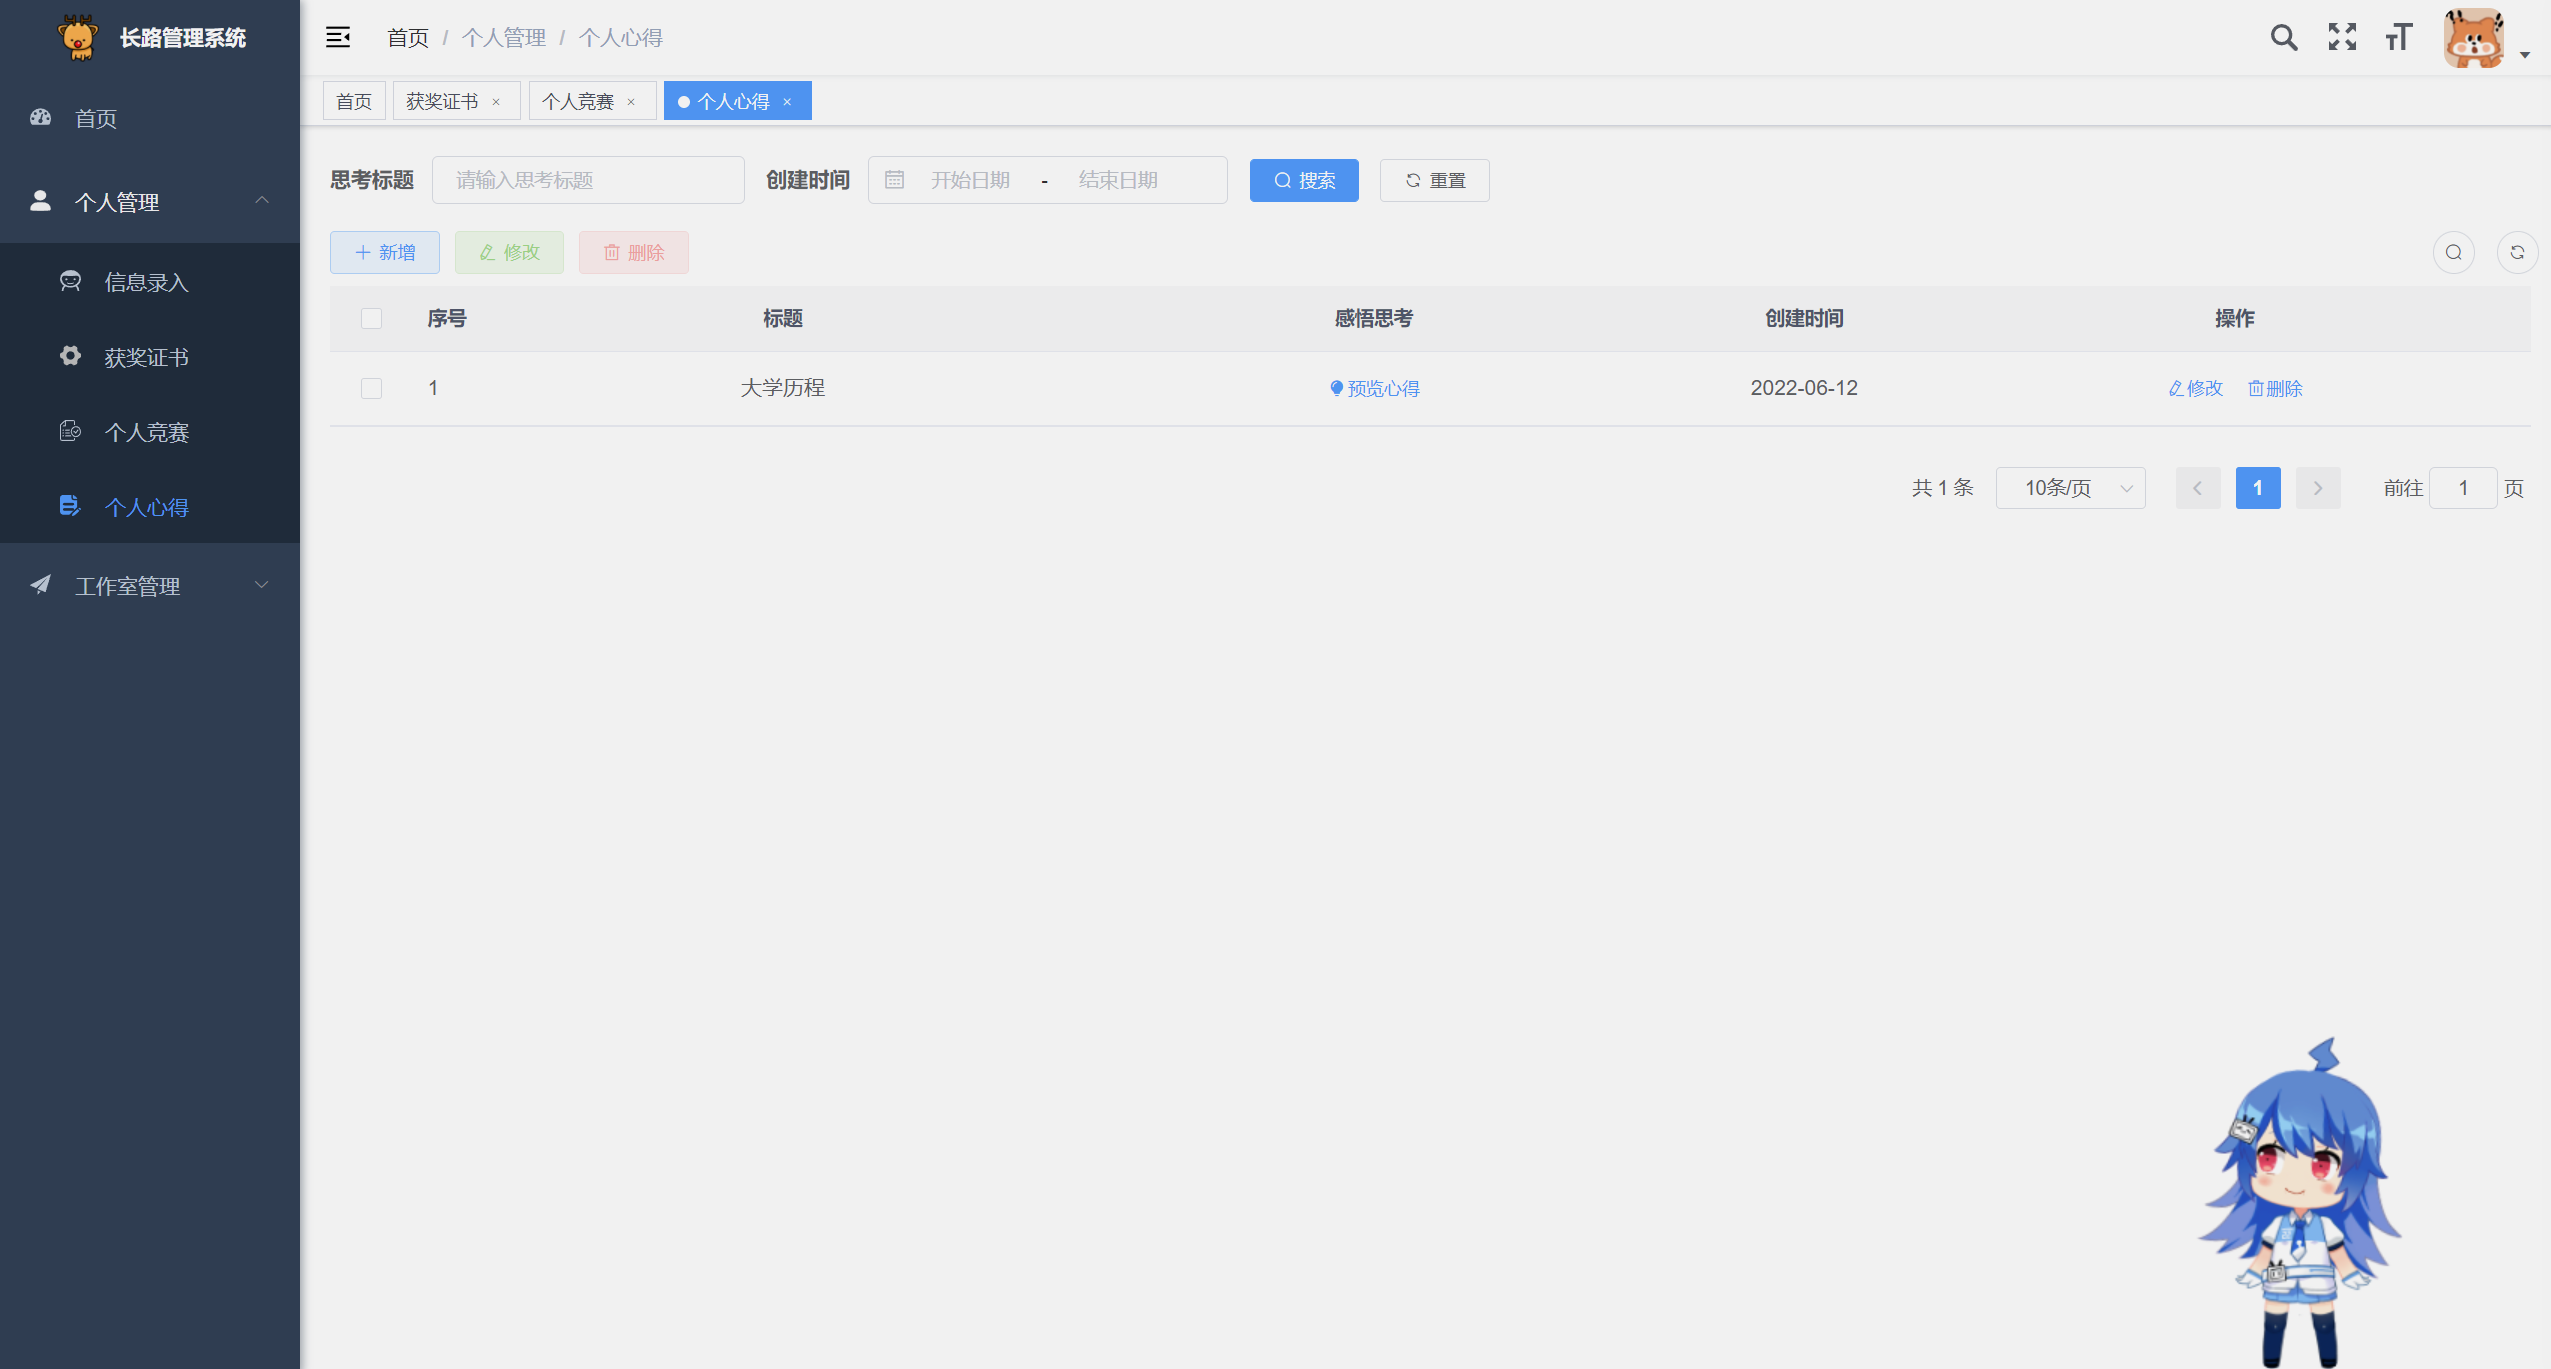Open the font size setting icon
The height and width of the screenshot is (1369, 2551).
[2399, 38]
